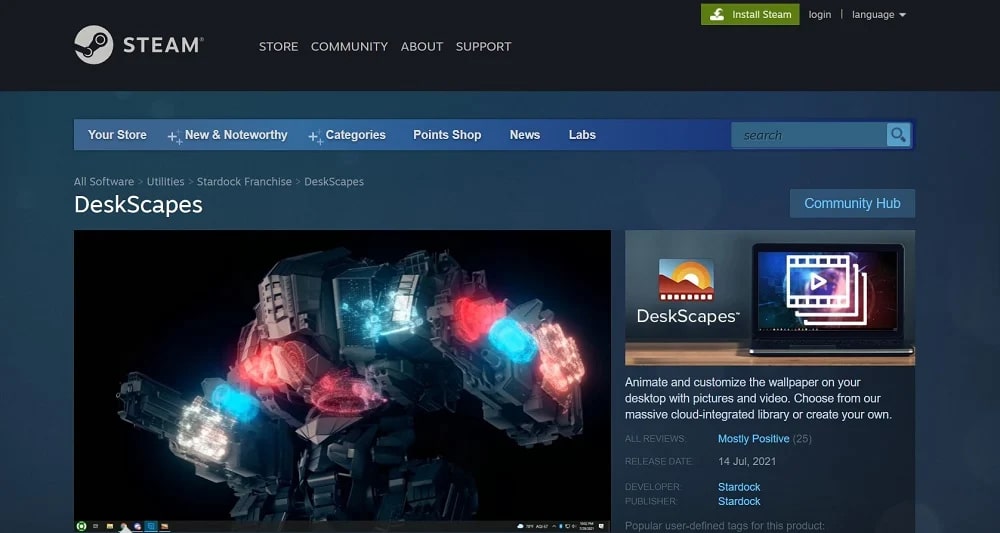This screenshot has width=1000, height=533.
Task: Click the 'Animate and customize the wallpaper' description
Action: 758,398
